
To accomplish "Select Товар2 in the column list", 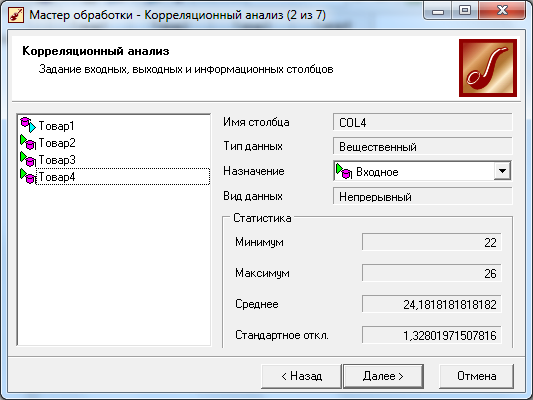I will coord(57,143).
